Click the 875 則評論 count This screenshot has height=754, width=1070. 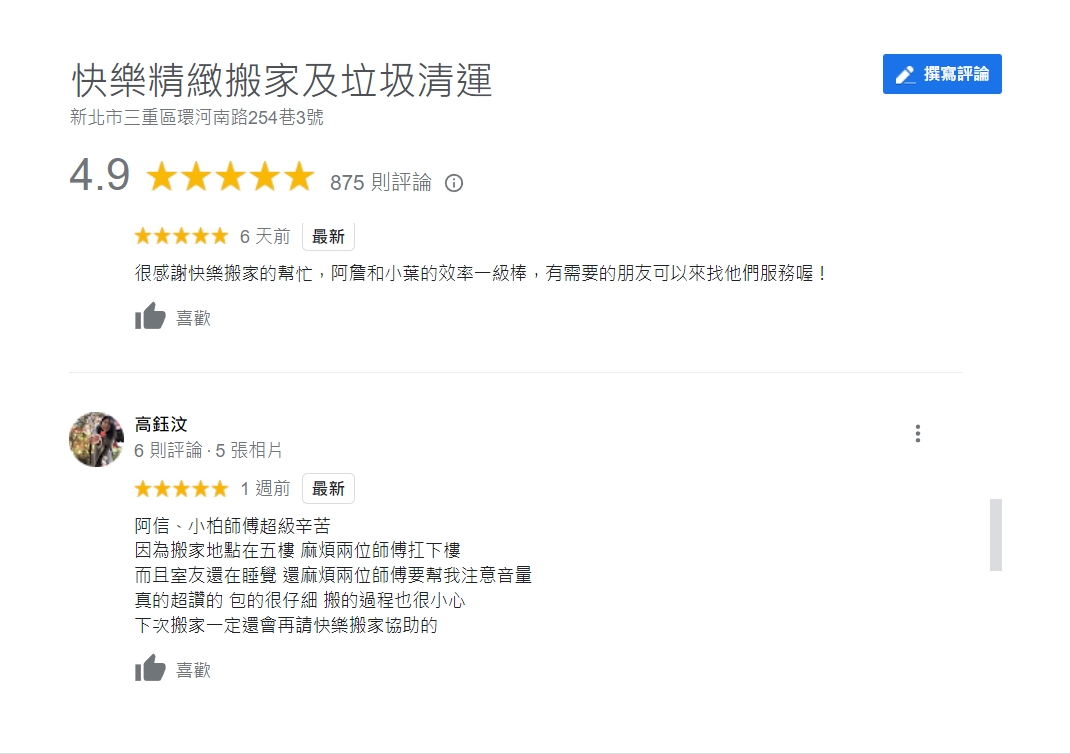click(x=381, y=182)
